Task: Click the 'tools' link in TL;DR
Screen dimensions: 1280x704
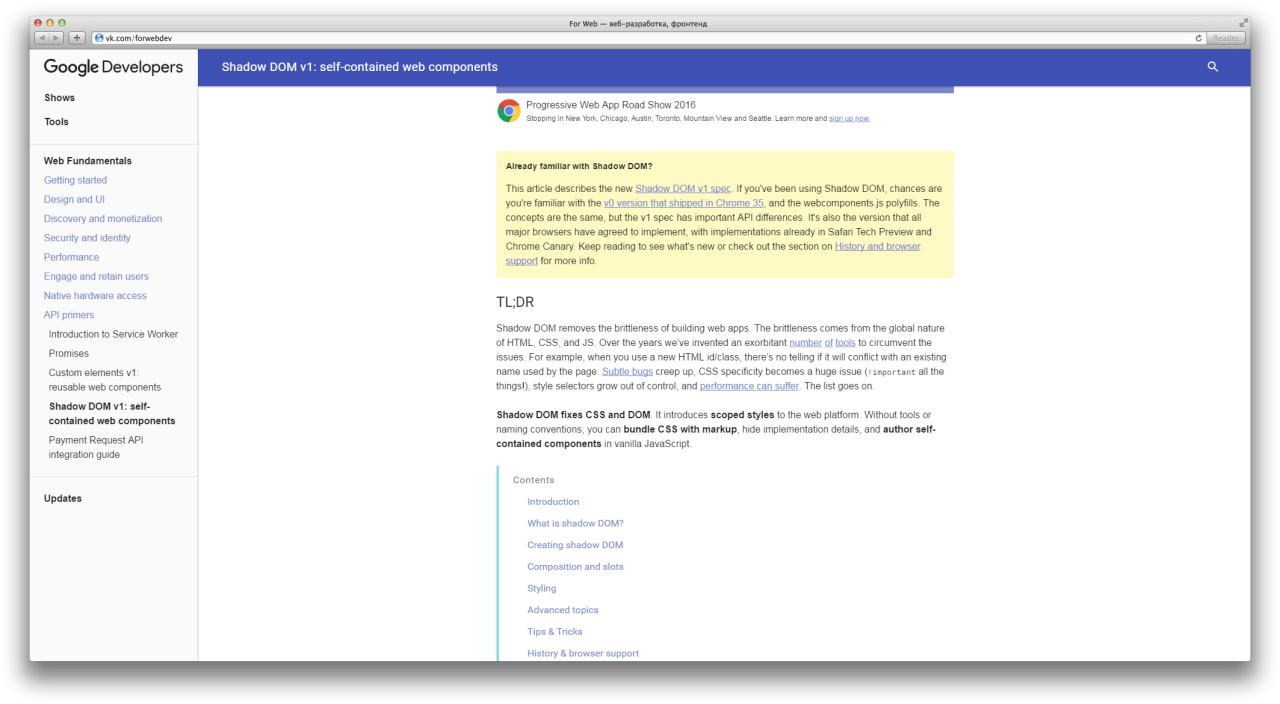Action: [847, 342]
